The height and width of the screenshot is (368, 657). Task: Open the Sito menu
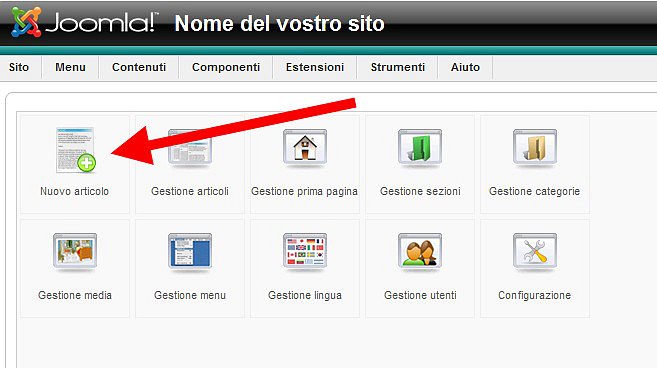pyautogui.click(x=19, y=67)
